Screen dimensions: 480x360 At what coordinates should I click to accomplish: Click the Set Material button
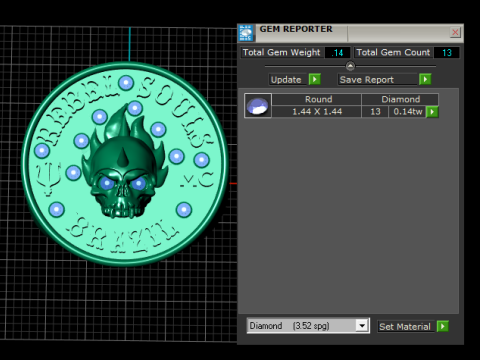click(x=406, y=326)
